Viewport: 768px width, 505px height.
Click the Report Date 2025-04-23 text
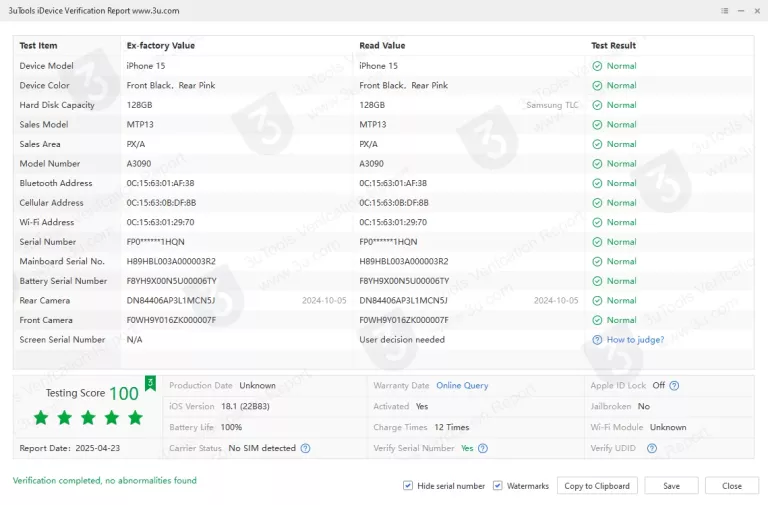click(70, 448)
